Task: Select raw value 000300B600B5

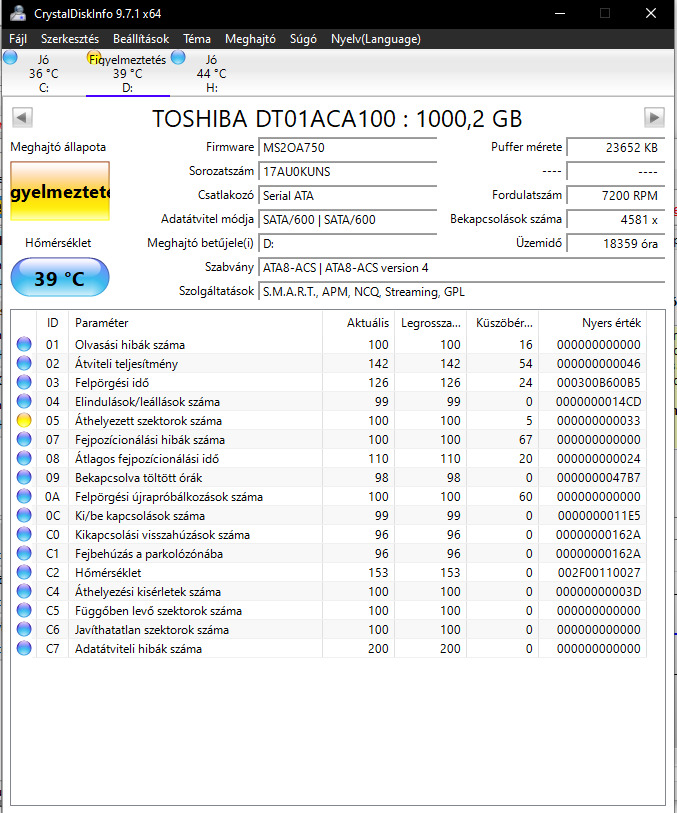Action: click(599, 383)
